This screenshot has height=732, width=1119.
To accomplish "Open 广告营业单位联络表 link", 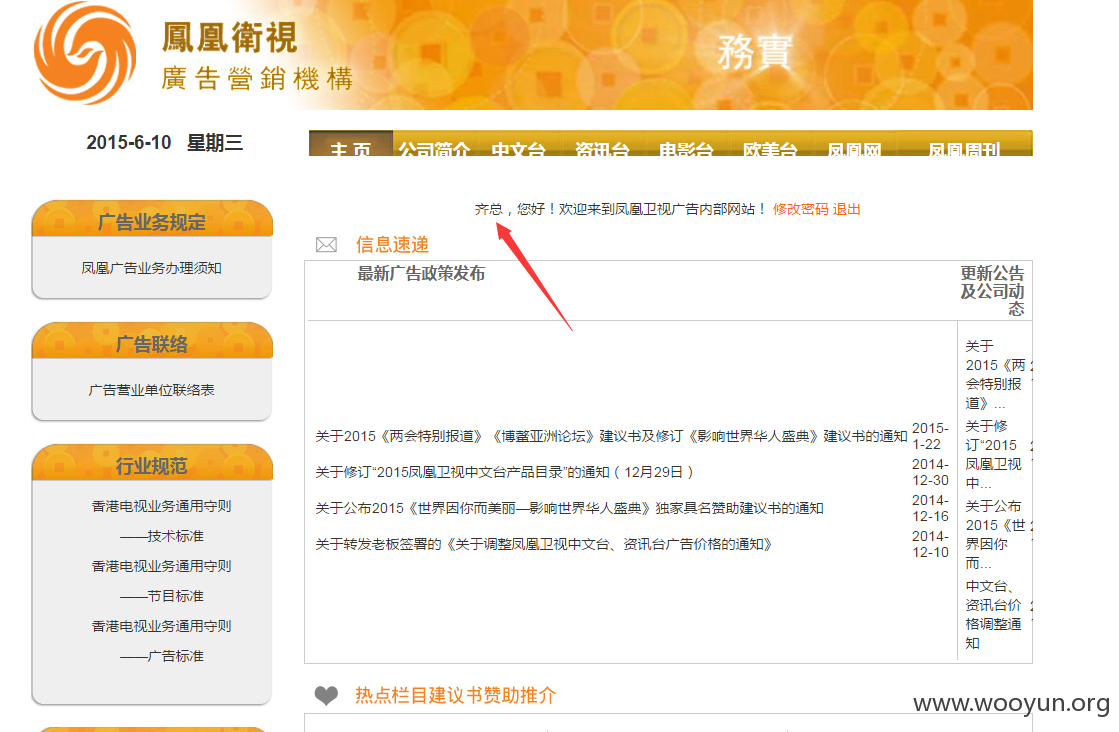I will tap(151, 390).
